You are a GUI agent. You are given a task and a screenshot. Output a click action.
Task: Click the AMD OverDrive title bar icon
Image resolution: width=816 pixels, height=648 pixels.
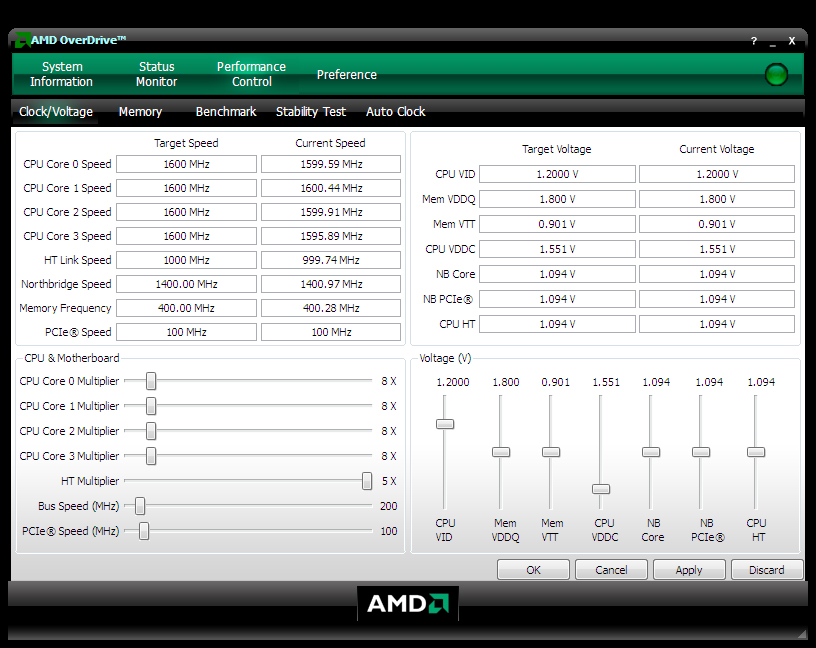(x=23, y=39)
